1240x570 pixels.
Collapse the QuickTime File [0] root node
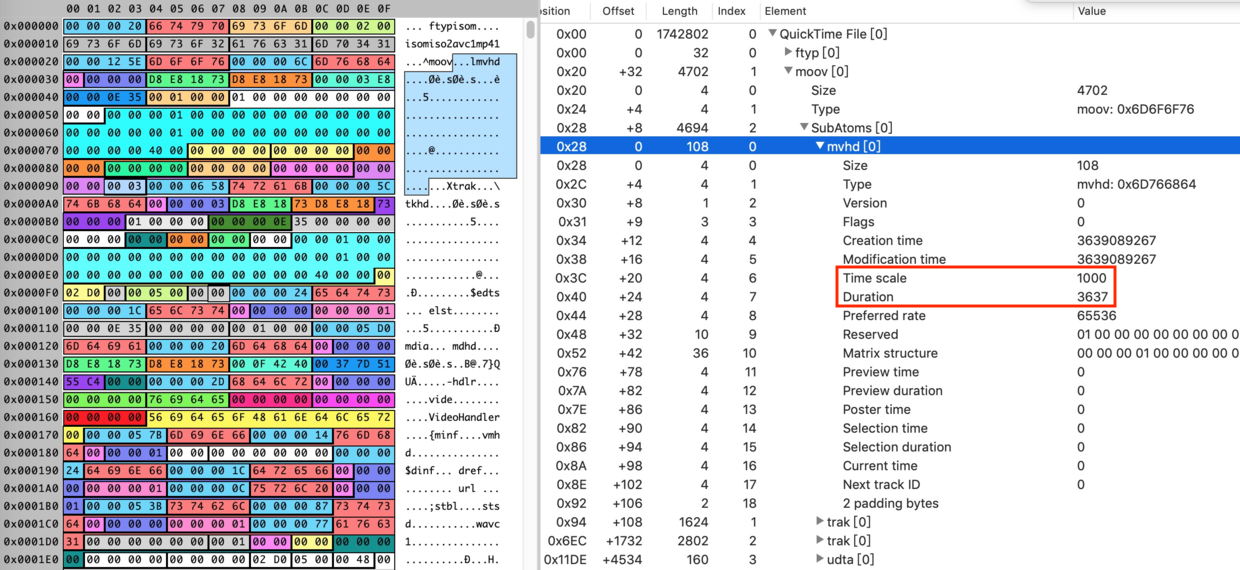772,34
